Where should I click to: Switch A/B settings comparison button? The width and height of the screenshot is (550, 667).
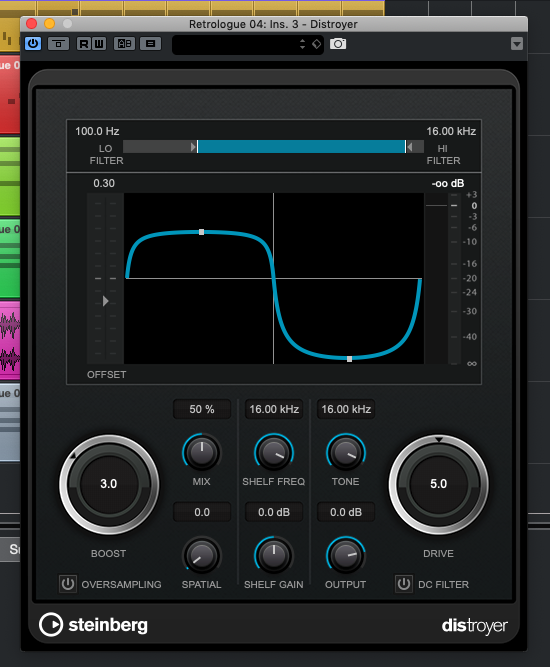(x=125, y=43)
